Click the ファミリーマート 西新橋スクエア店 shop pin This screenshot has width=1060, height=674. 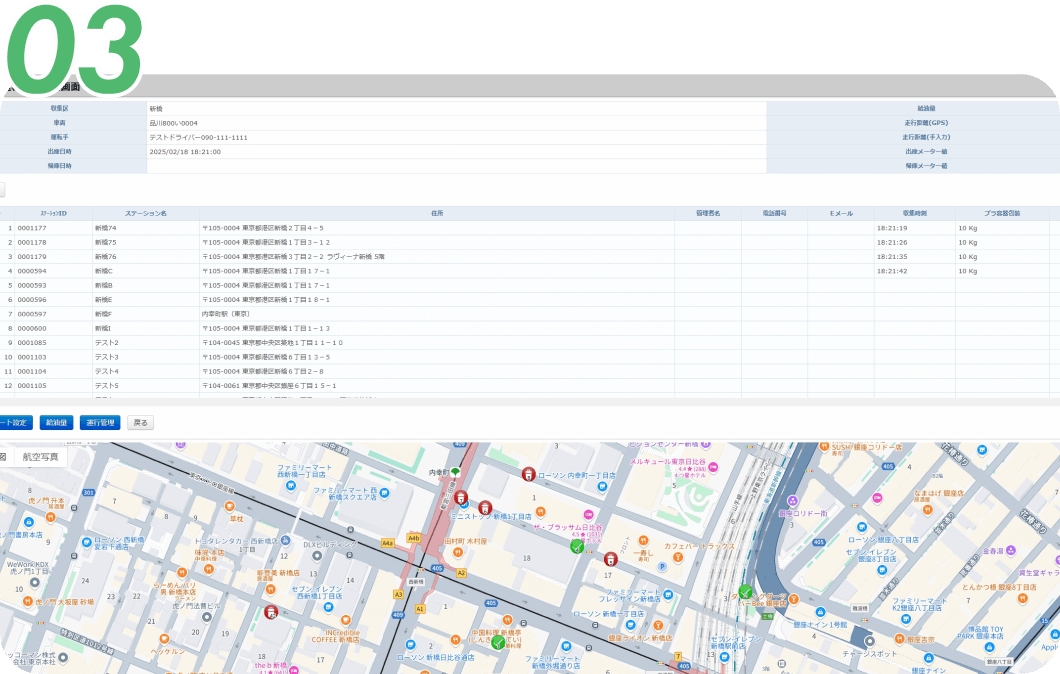point(384,493)
